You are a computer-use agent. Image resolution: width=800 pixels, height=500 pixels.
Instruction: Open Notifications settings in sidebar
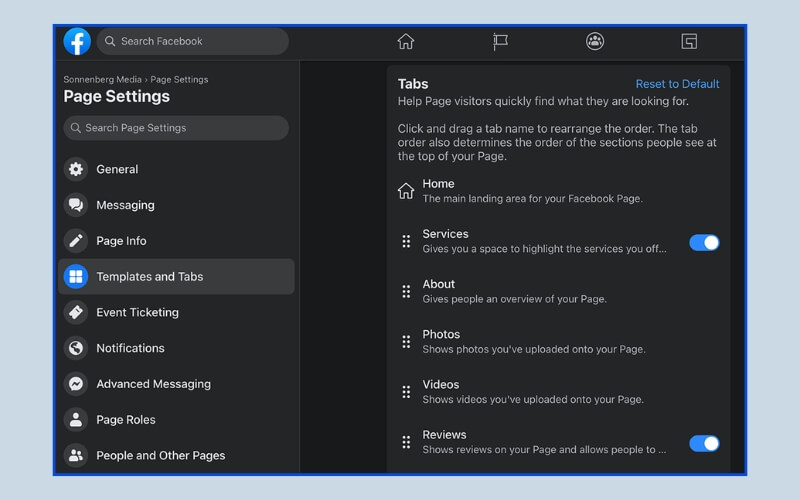(130, 348)
